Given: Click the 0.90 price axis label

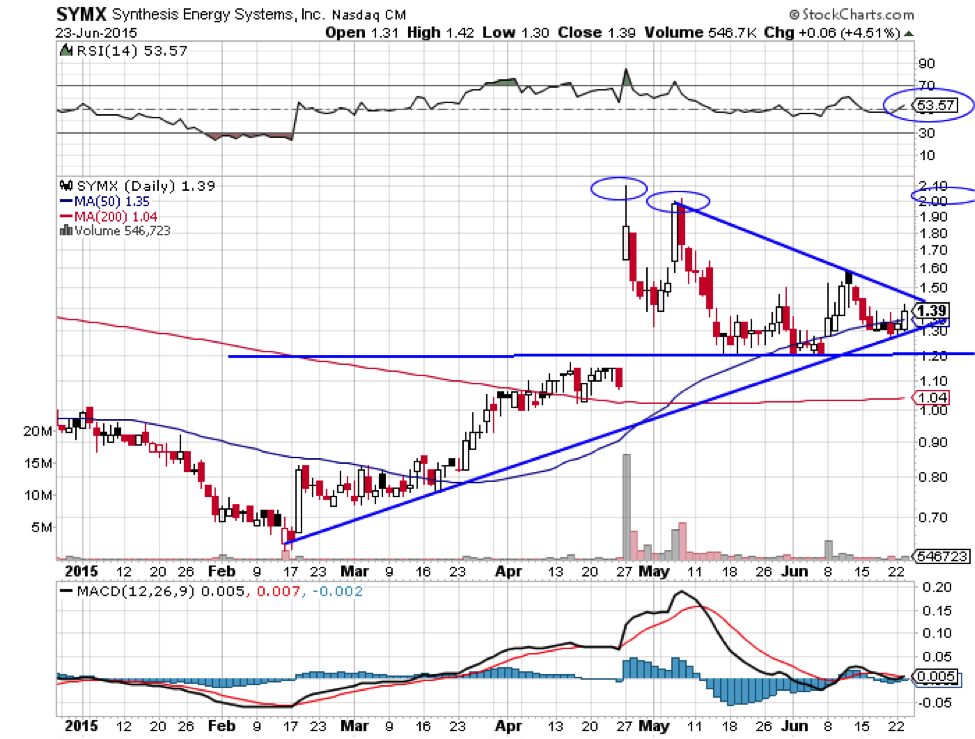Looking at the screenshot, I should pos(933,442).
